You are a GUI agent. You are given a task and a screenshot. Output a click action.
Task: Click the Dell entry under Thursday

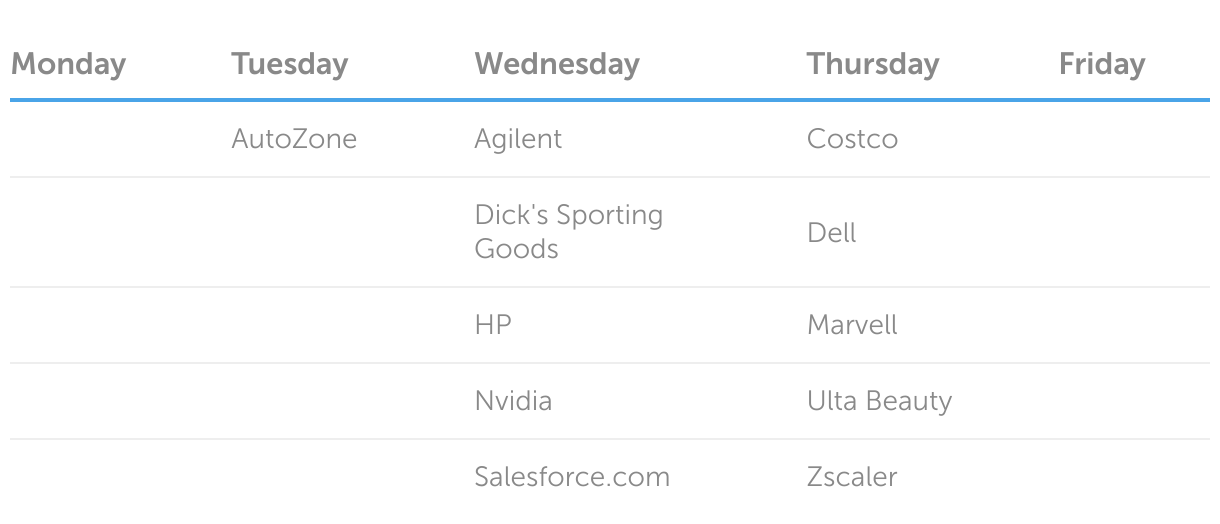pyautogui.click(x=832, y=233)
